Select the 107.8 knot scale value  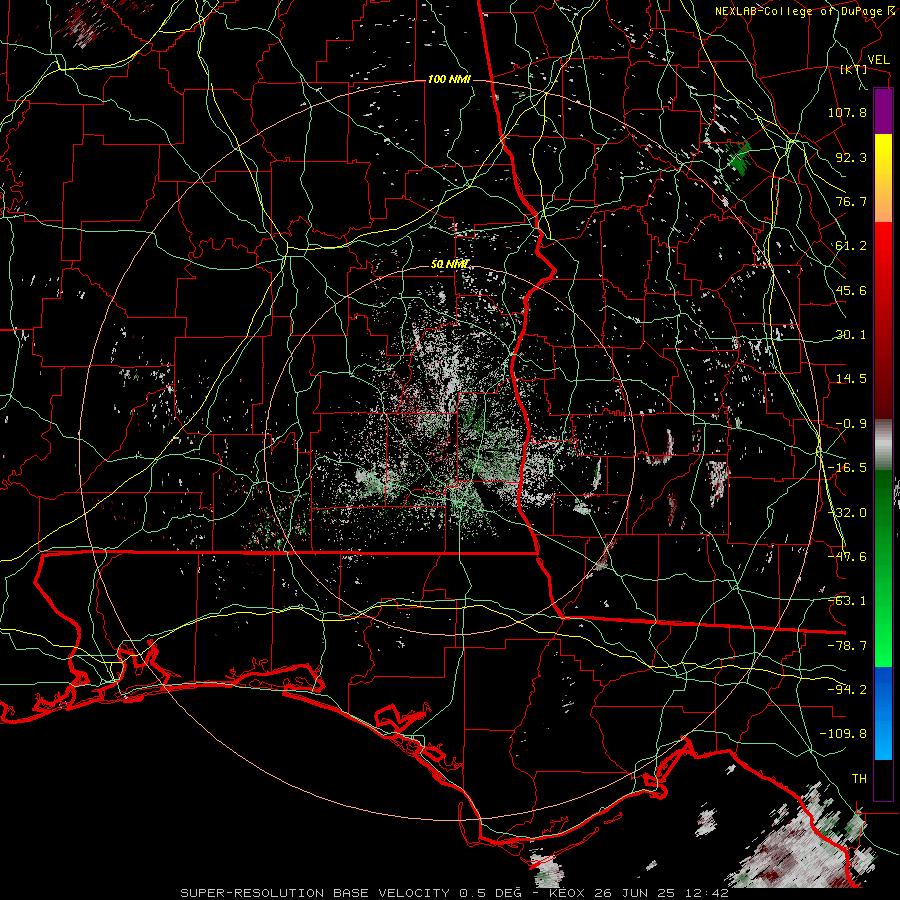pyautogui.click(x=847, y=112)
